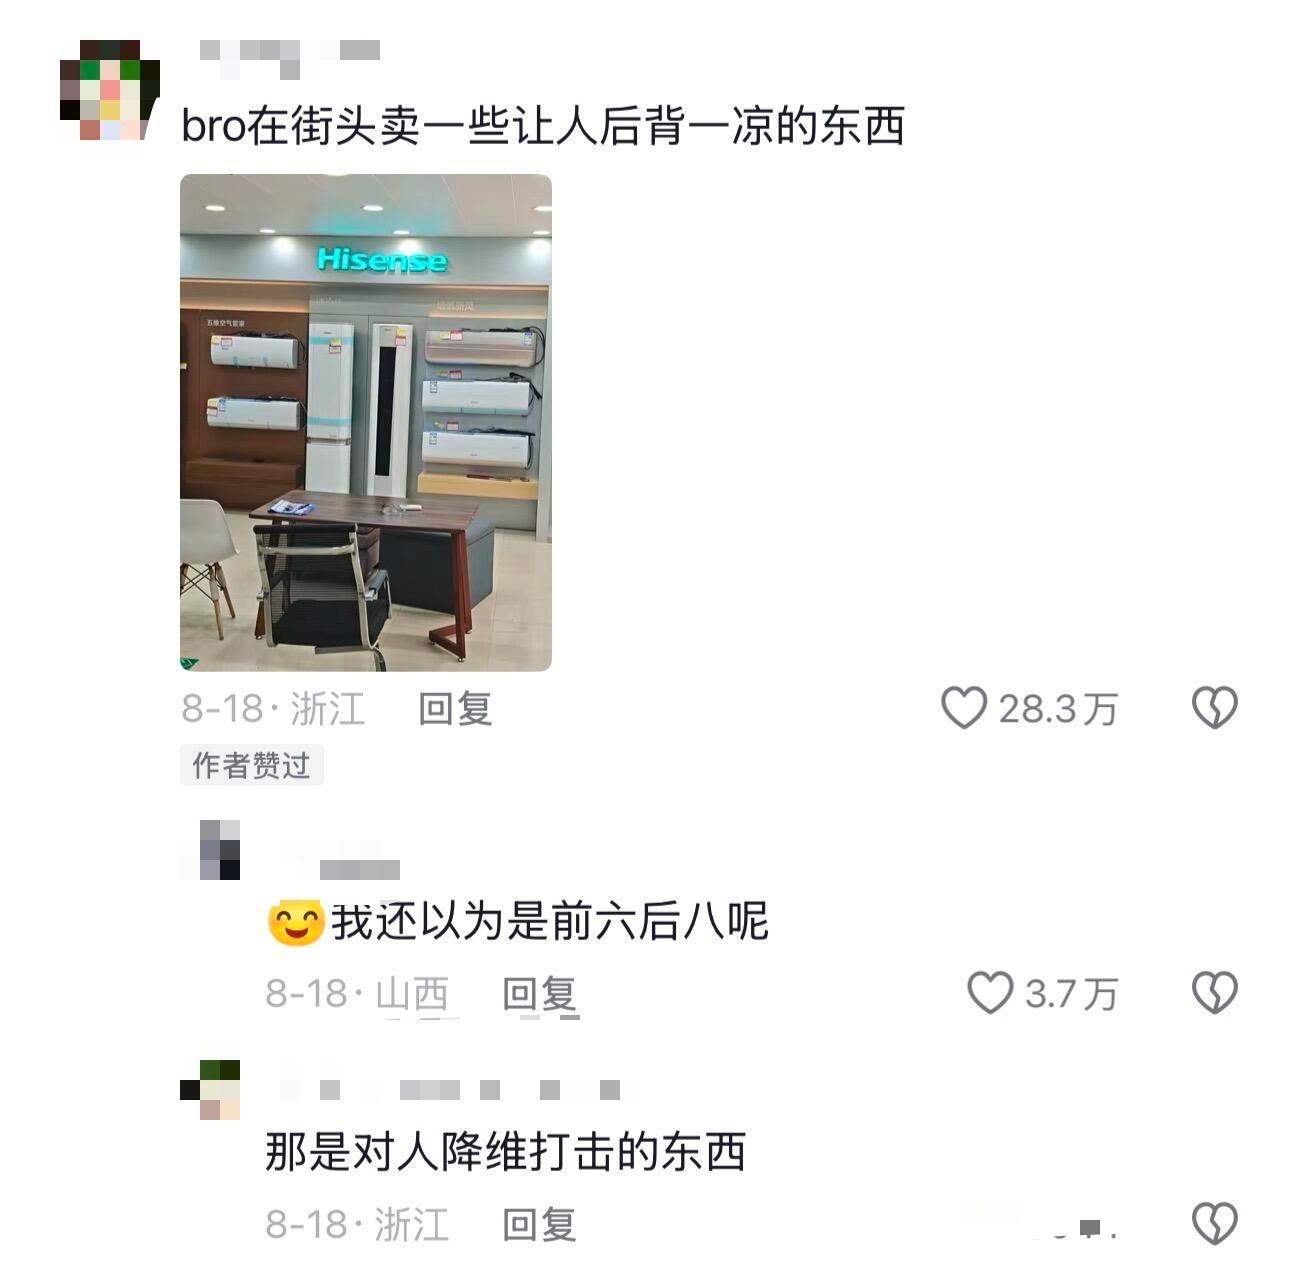Dislike the Shanxi reply about 前六后八
The image size is (1290, 1278).
pyautogui.click(x=1214, y=993)
